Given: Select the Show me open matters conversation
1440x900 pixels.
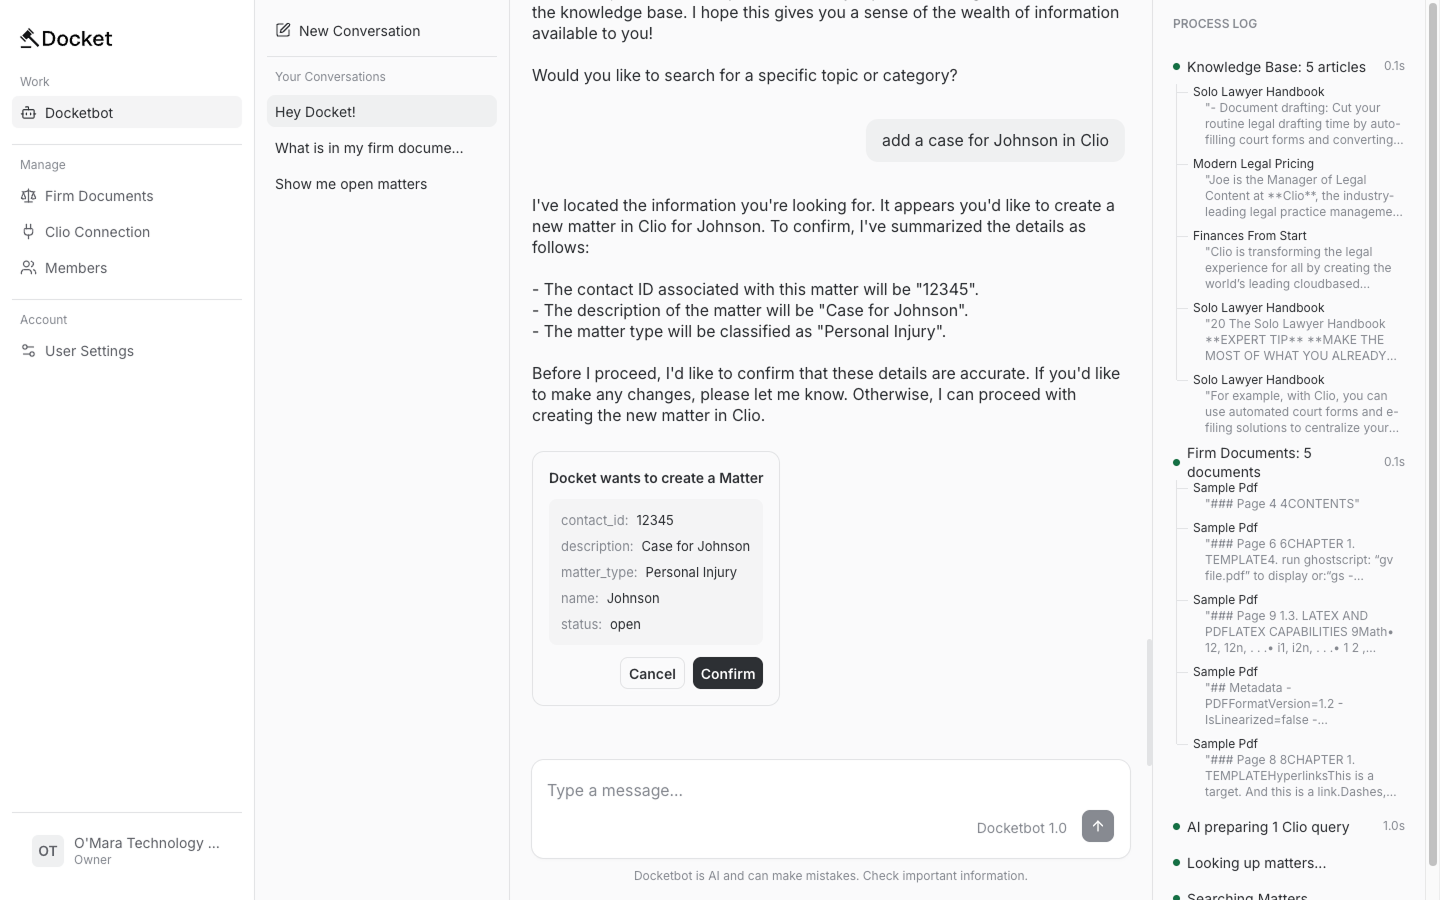Looking at the screenshot, I should coord(351,184).
